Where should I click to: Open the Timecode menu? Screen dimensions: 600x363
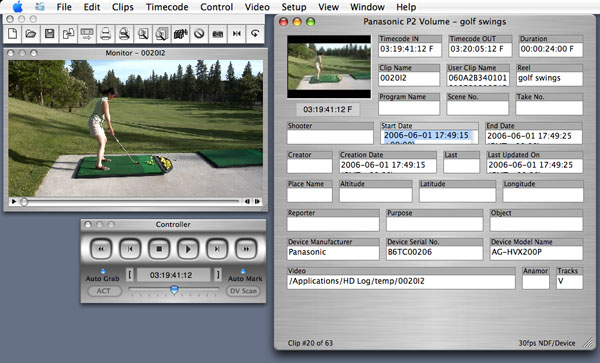coord(167,7)
